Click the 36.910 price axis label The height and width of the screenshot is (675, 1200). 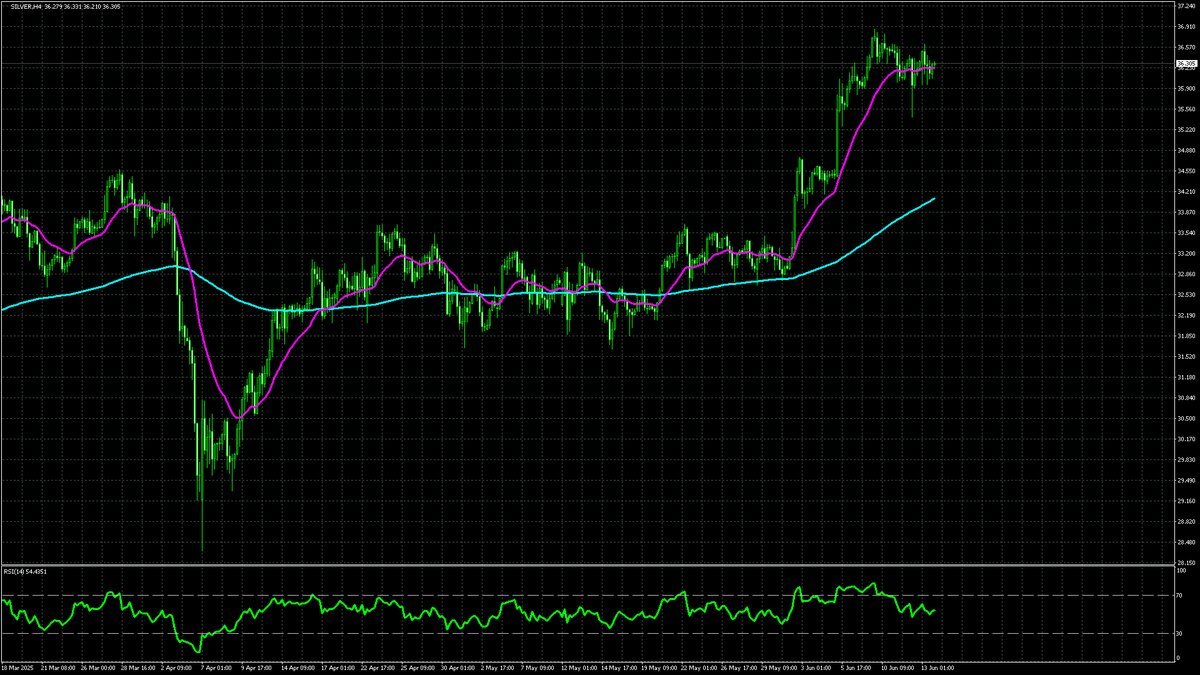pos(1186,26)
